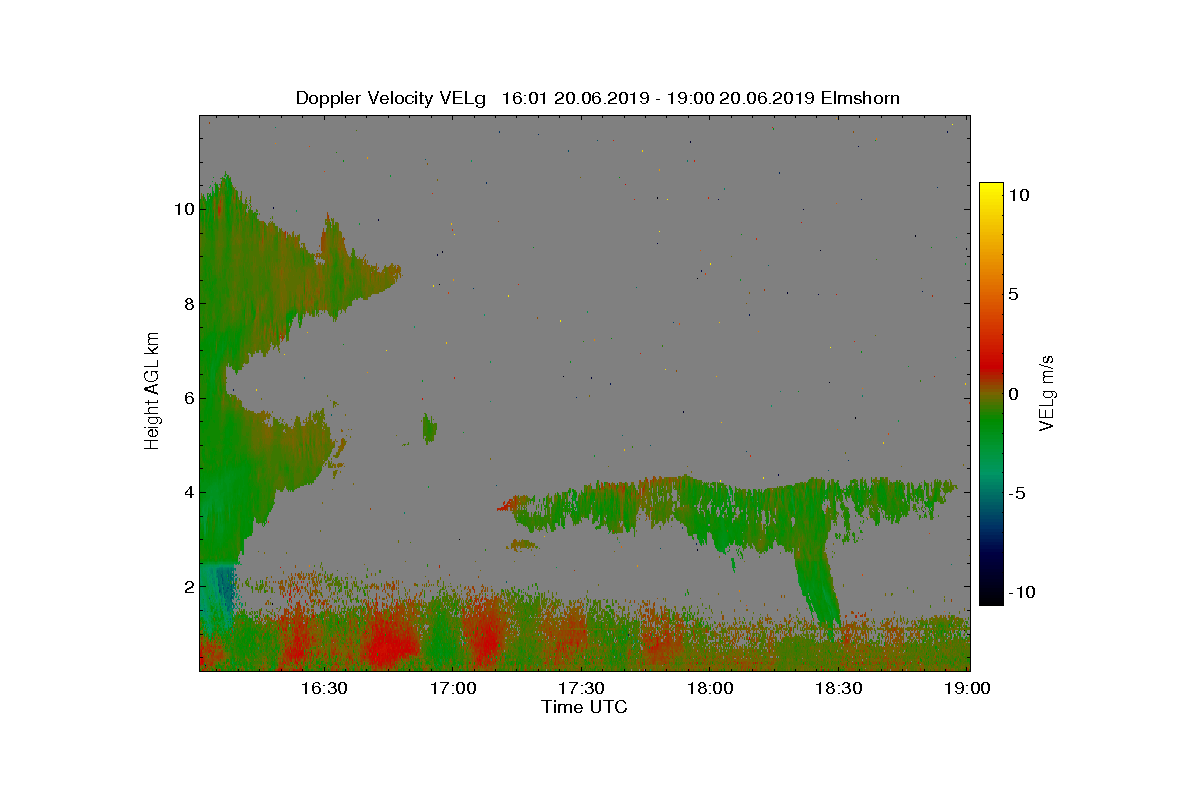Click the height tick label '4'
The image size is (1200, 800).
pyautogui.click(x=188, y=492)
